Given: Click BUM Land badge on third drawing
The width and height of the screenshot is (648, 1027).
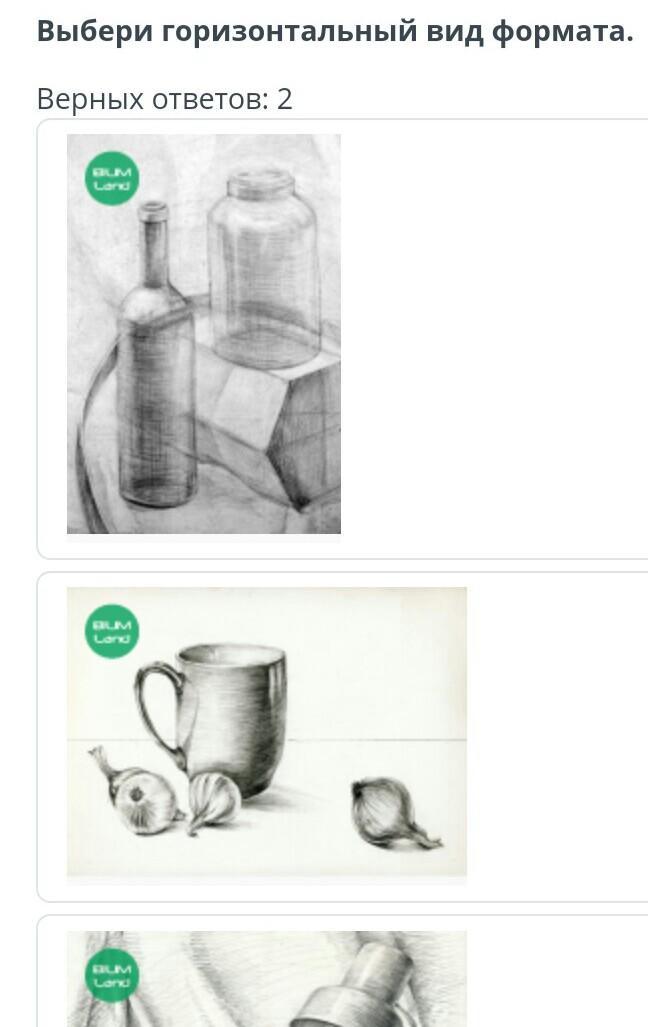Looking at the screenshot, I should coord(112,975).
